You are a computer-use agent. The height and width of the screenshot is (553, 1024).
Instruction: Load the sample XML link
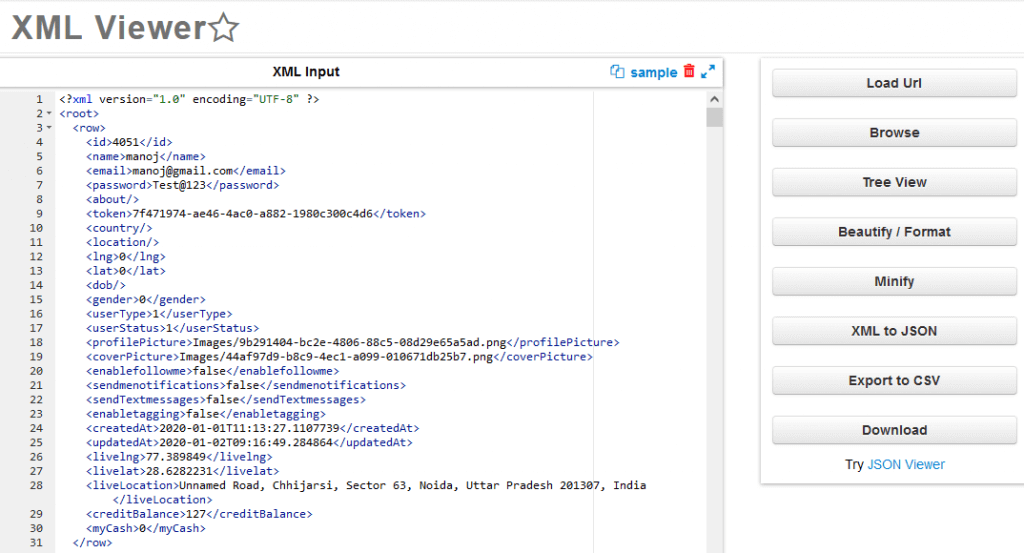click(654, 72)
